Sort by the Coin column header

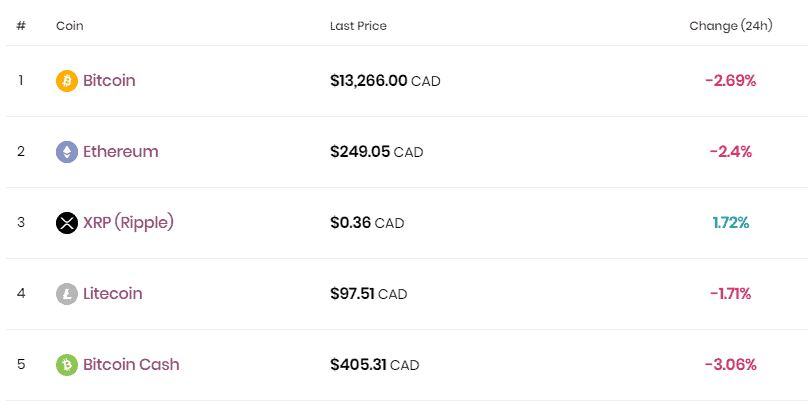70,26
